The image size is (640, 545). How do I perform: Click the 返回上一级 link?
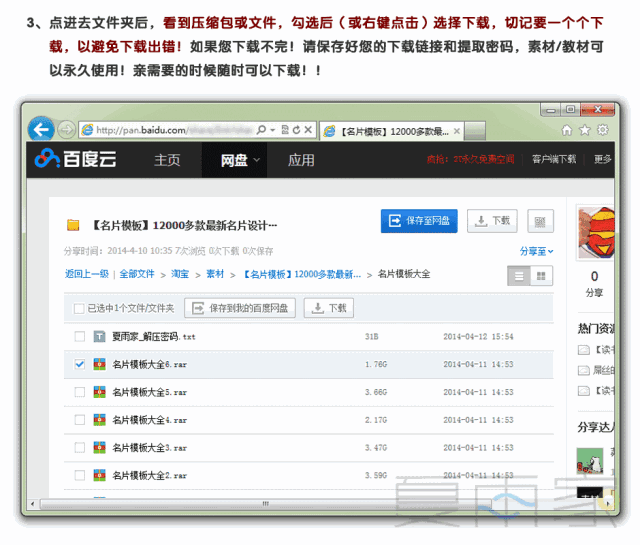[87, 274]
